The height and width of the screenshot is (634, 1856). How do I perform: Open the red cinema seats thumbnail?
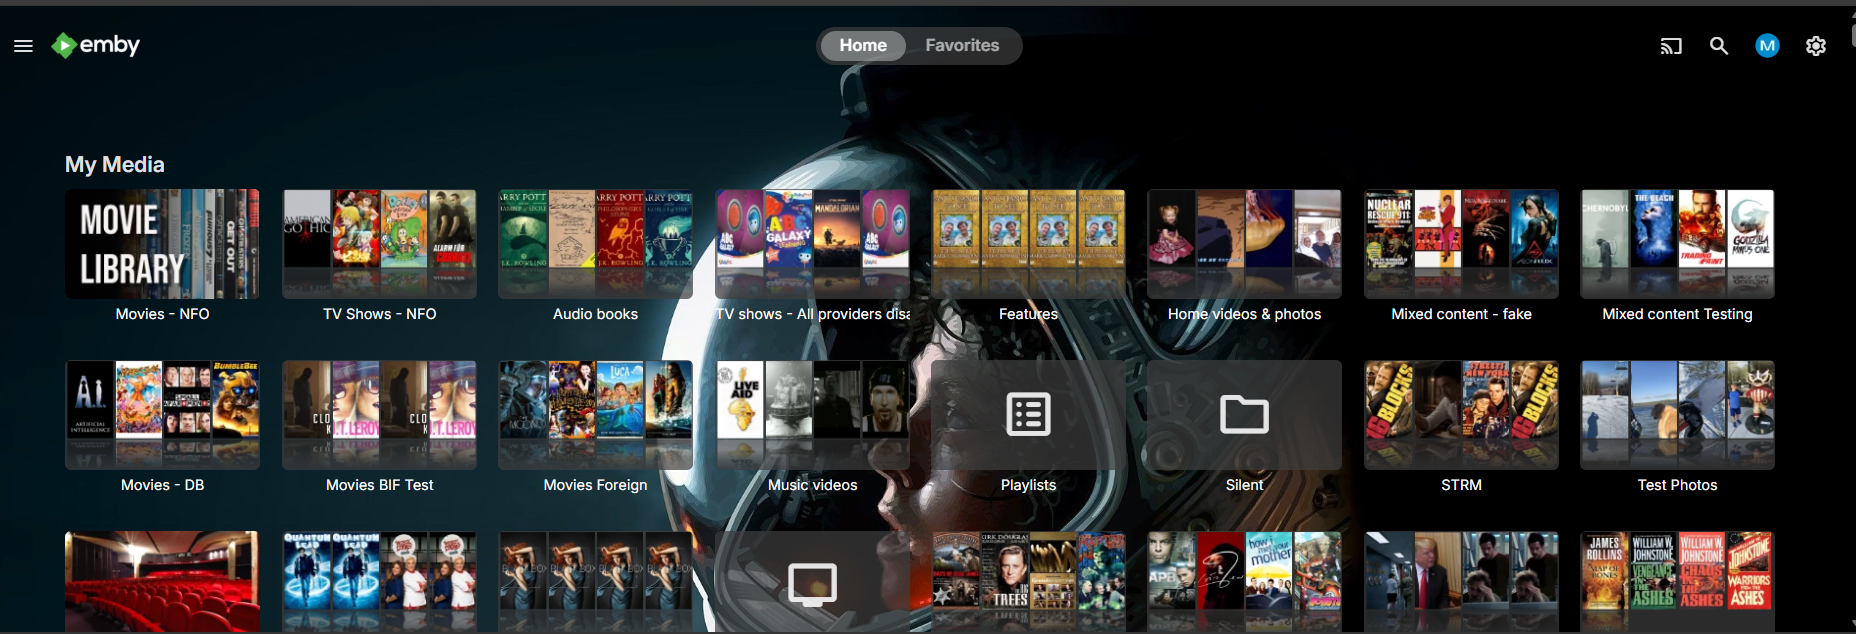tap(162, 582)
